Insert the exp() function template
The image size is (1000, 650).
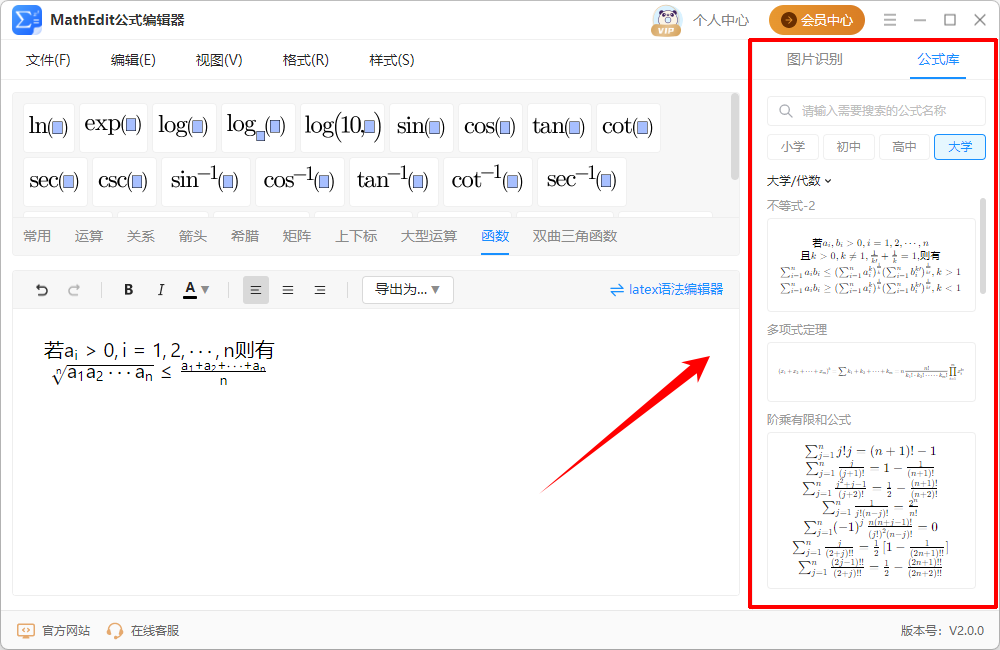[113, 127]
